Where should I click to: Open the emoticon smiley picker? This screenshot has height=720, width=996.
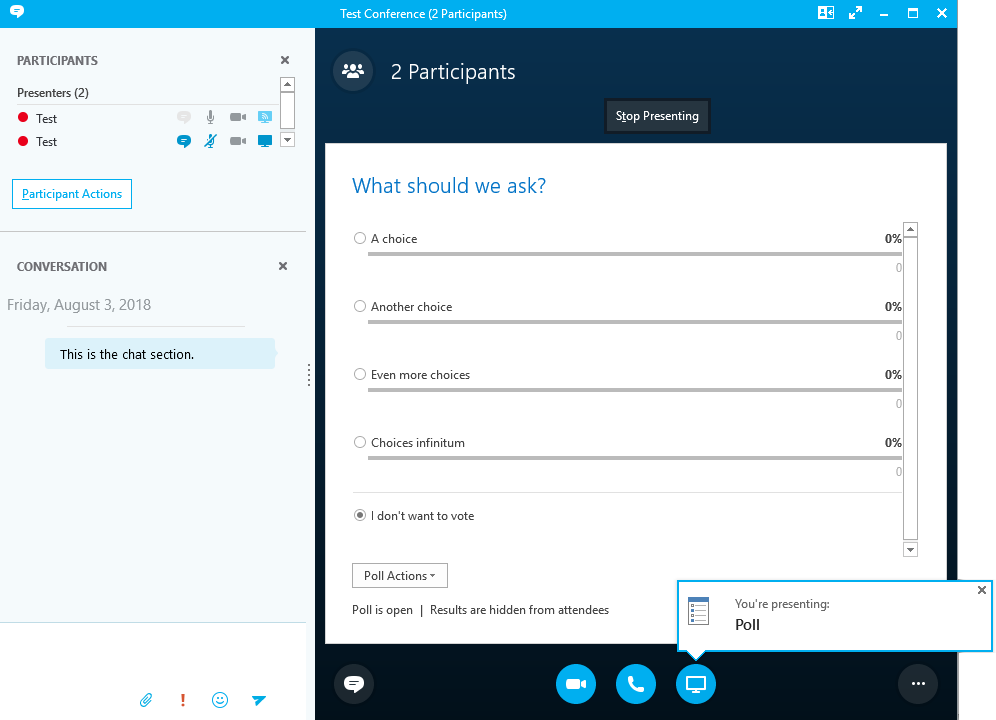[220, 700]
